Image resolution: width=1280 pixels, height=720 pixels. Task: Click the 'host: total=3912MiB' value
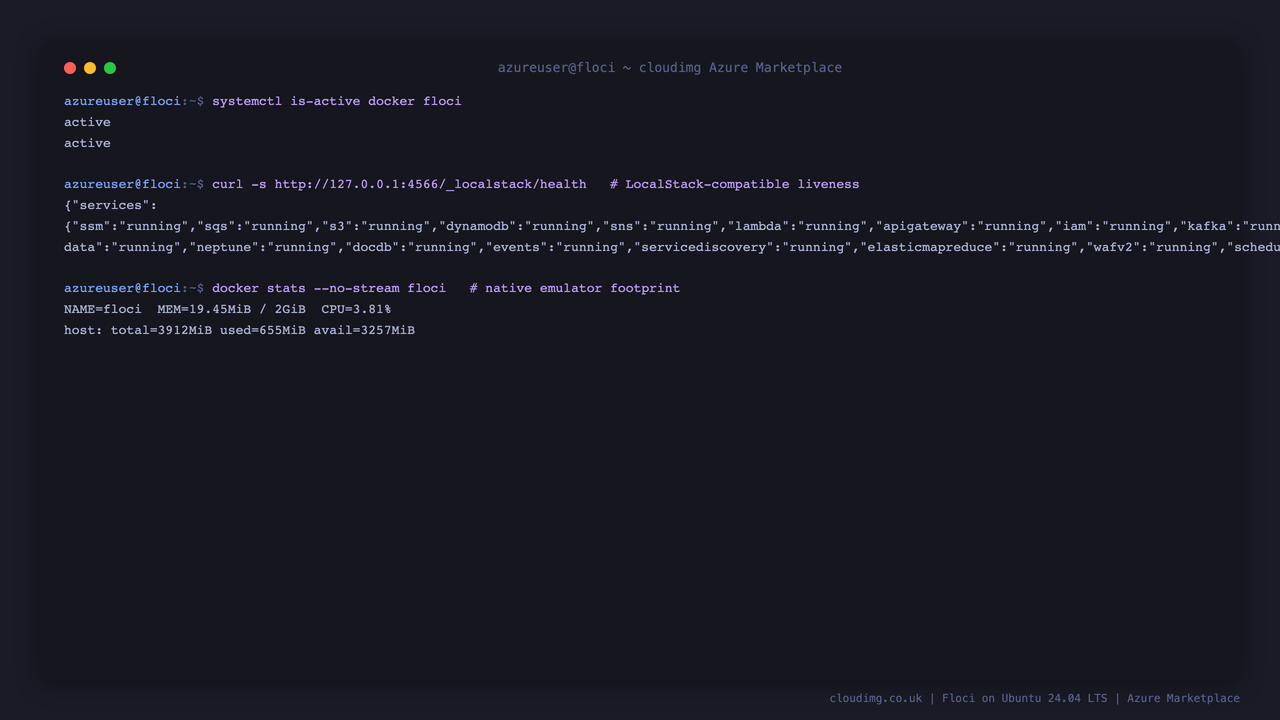tap(138, 330)
